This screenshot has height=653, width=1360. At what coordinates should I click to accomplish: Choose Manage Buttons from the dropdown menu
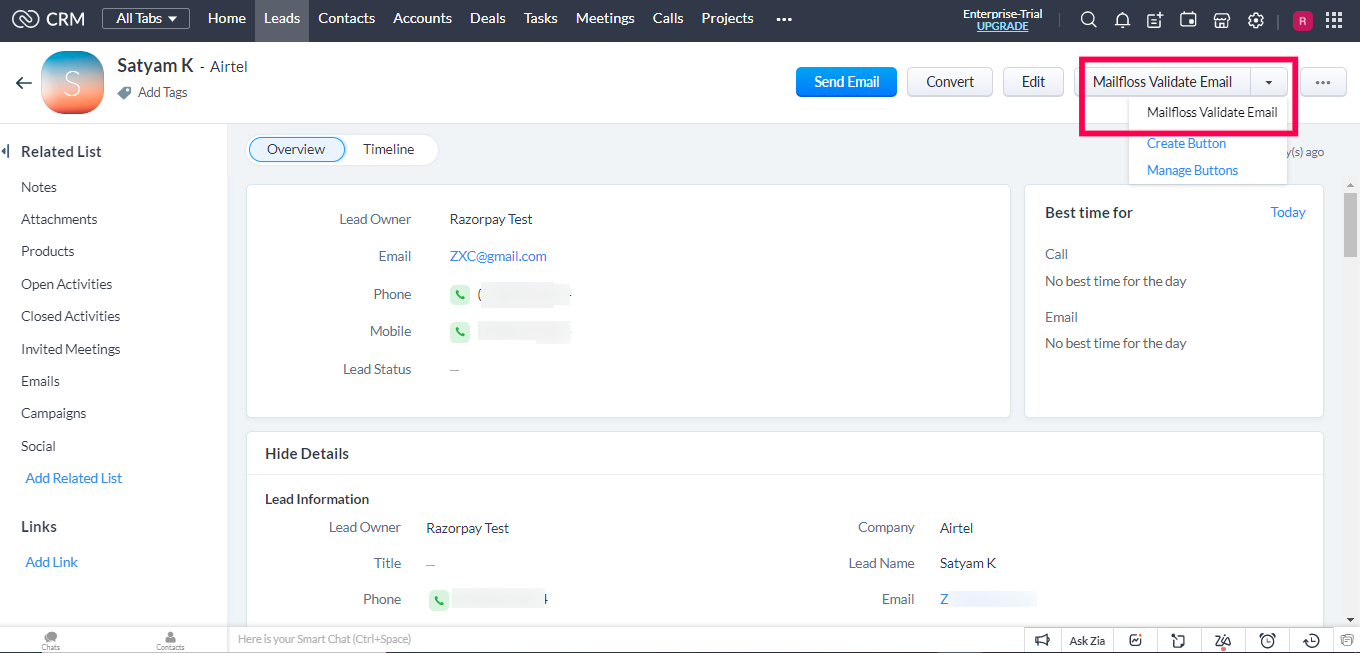(x=1192, y=171)
